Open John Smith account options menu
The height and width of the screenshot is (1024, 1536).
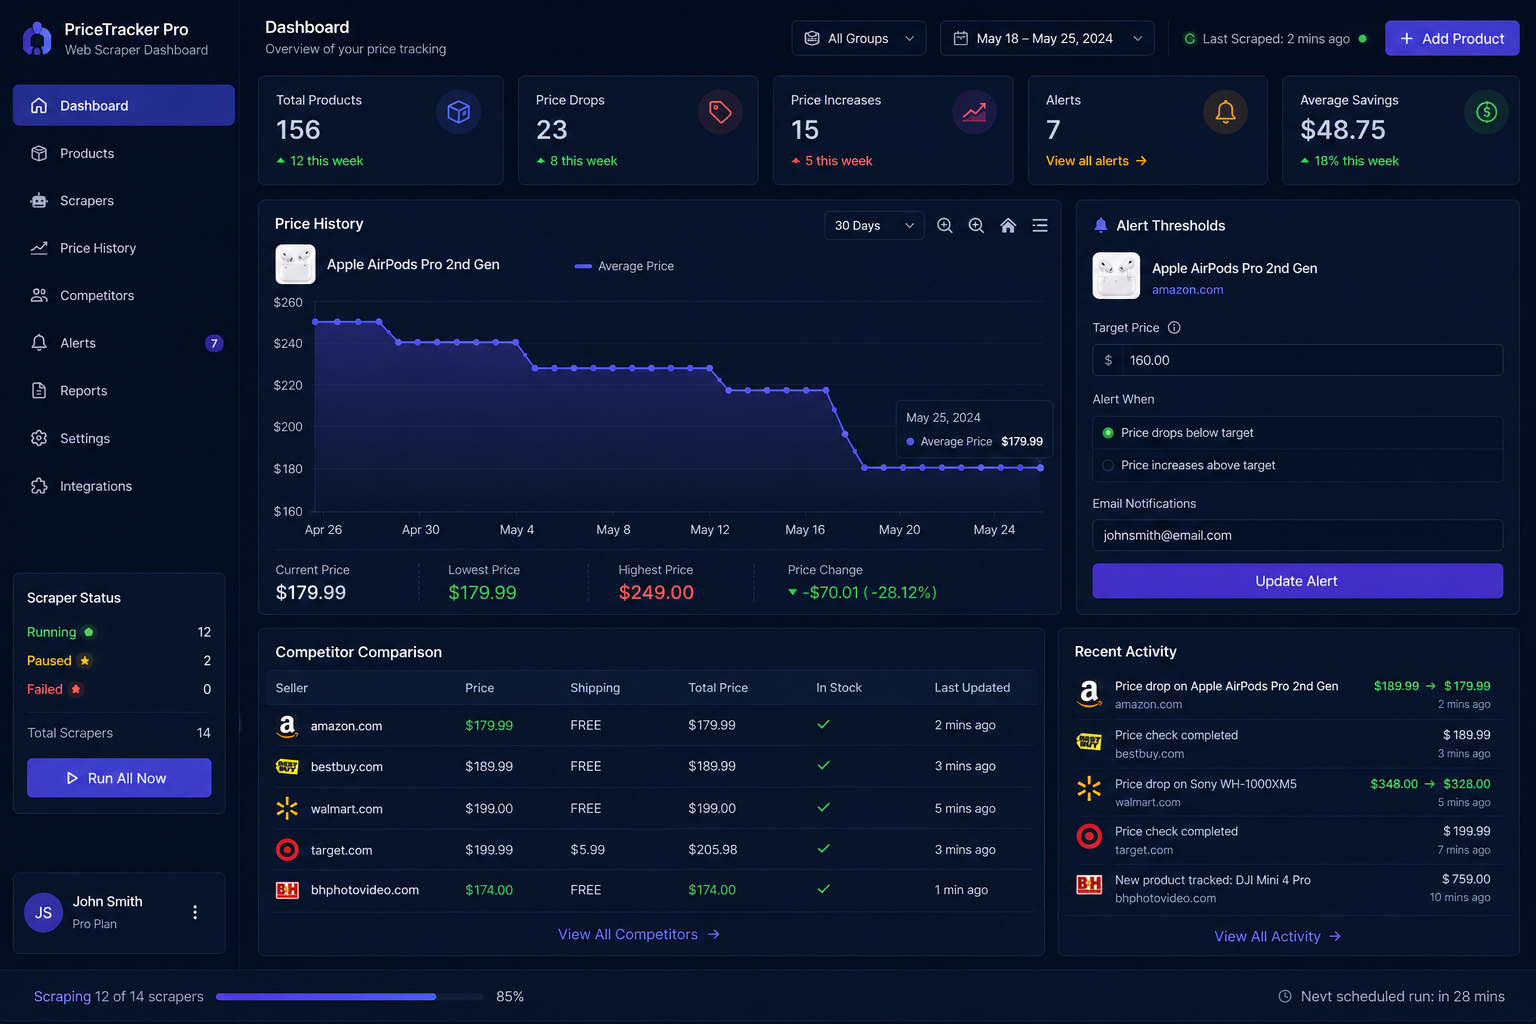click(x=195, y=912)
